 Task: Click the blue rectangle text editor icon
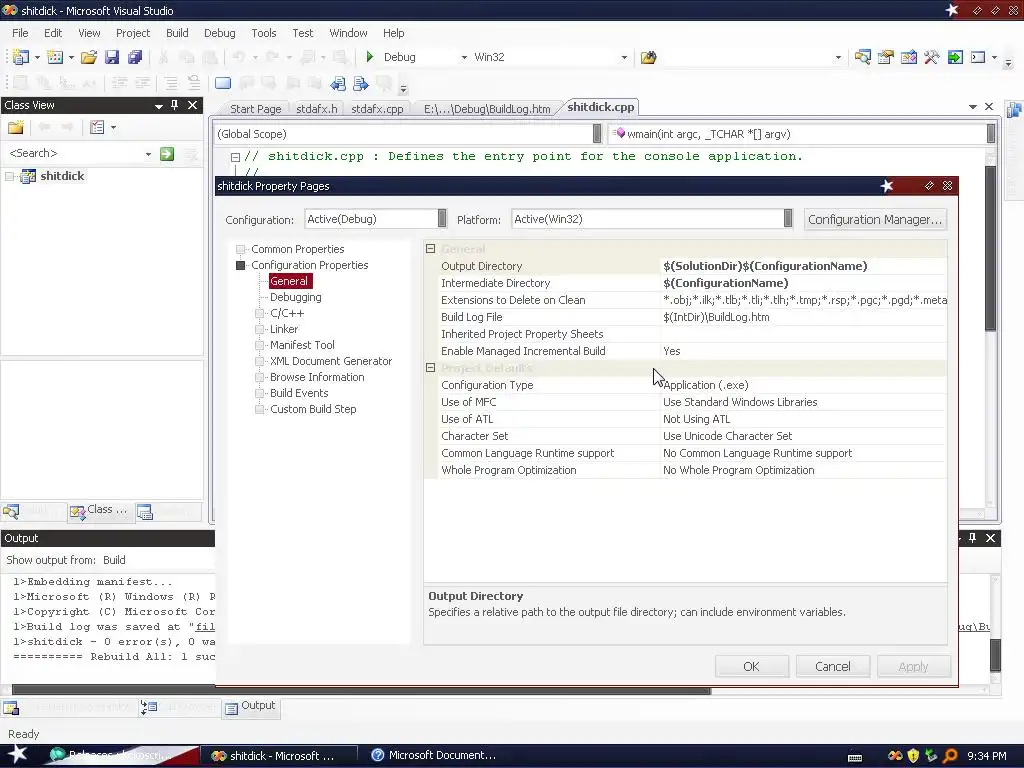(x=223, y=83)
